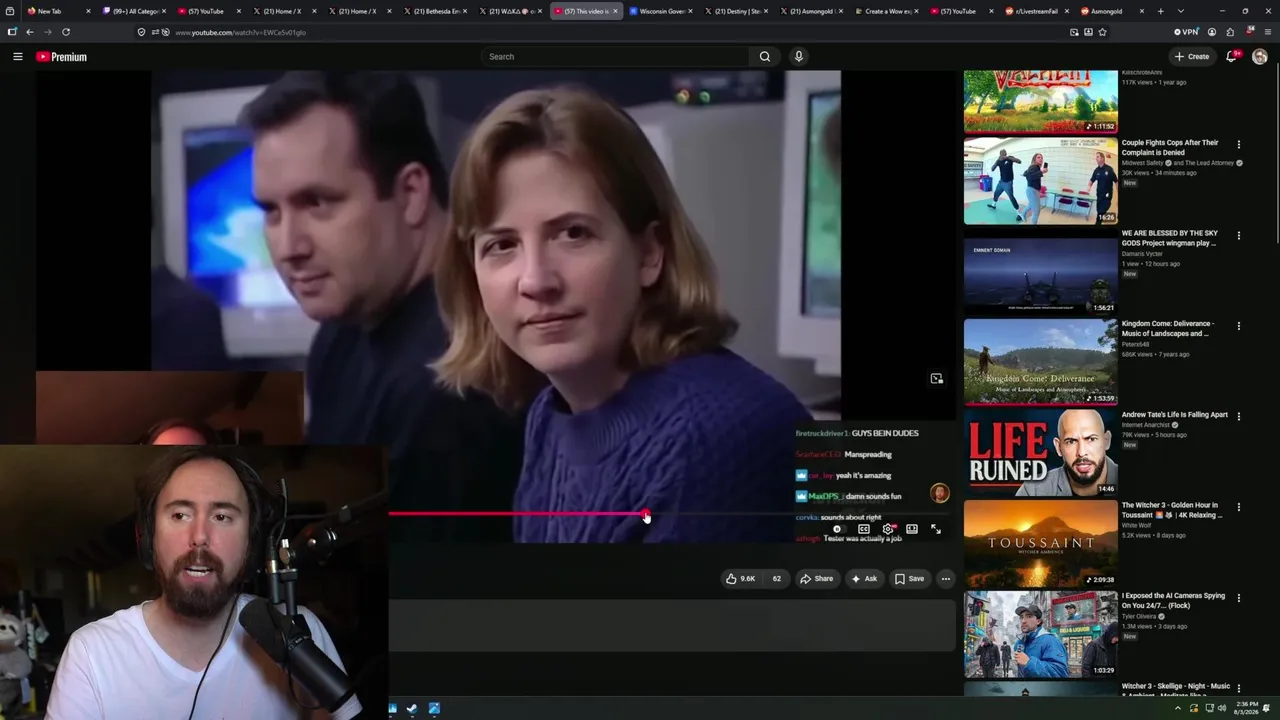
Task: Switch to the Wisconsin Govern... tab
Action: click(x=662, y=11)
